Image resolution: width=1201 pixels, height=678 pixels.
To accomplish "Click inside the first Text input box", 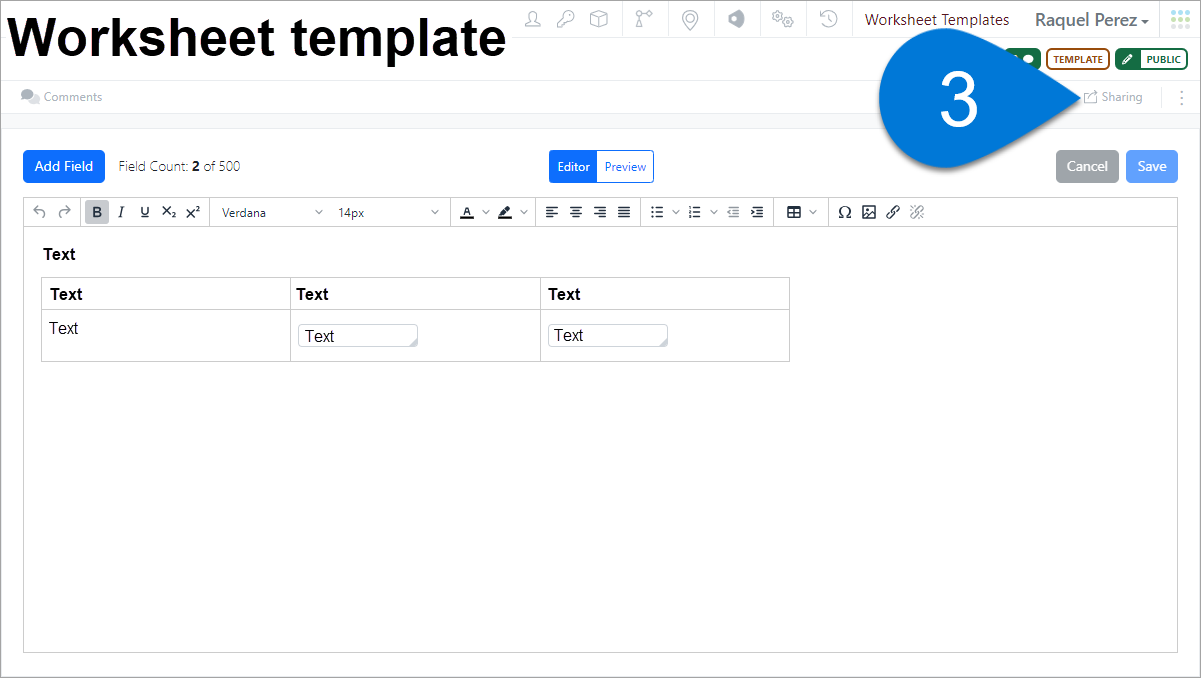I will click(357, 335).
